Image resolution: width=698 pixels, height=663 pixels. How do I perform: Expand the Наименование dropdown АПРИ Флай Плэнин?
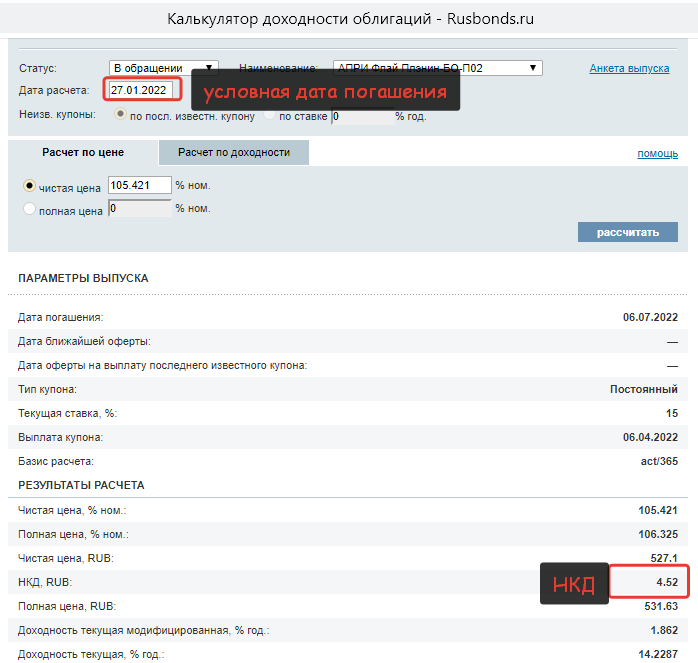point(437,68)
